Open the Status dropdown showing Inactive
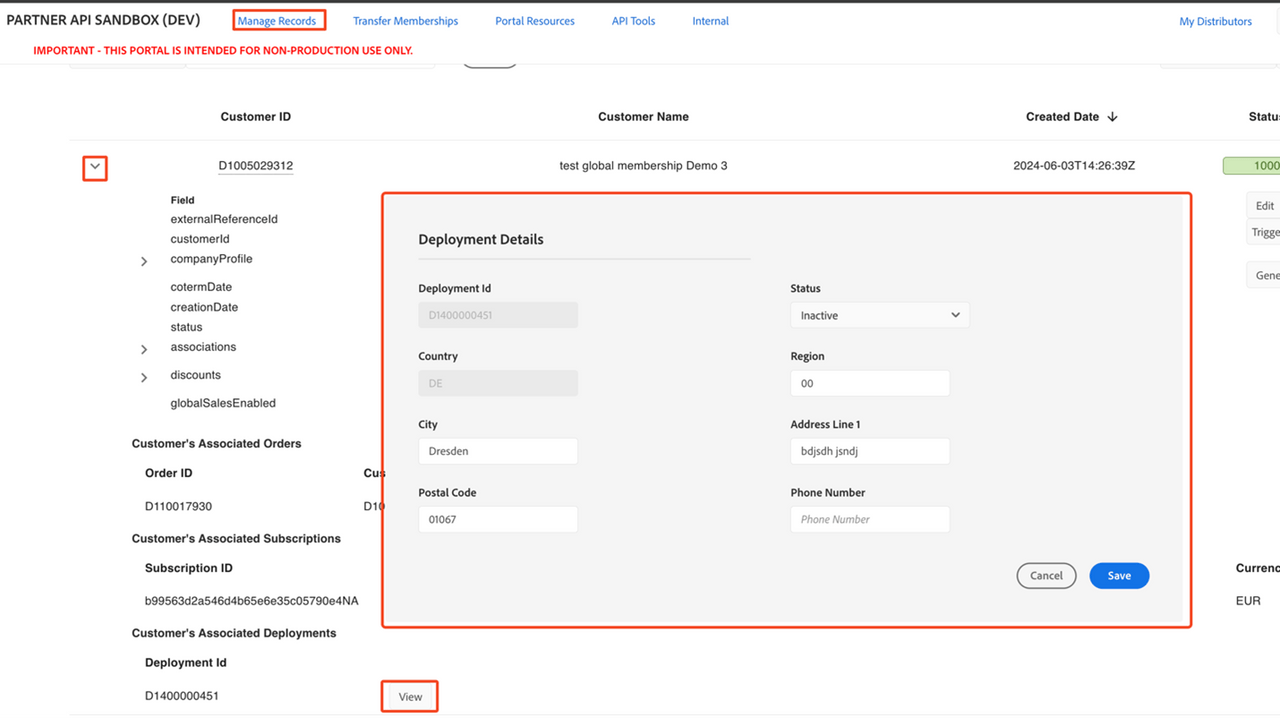This screenshot has width=1280, height=718. [879, 315]
